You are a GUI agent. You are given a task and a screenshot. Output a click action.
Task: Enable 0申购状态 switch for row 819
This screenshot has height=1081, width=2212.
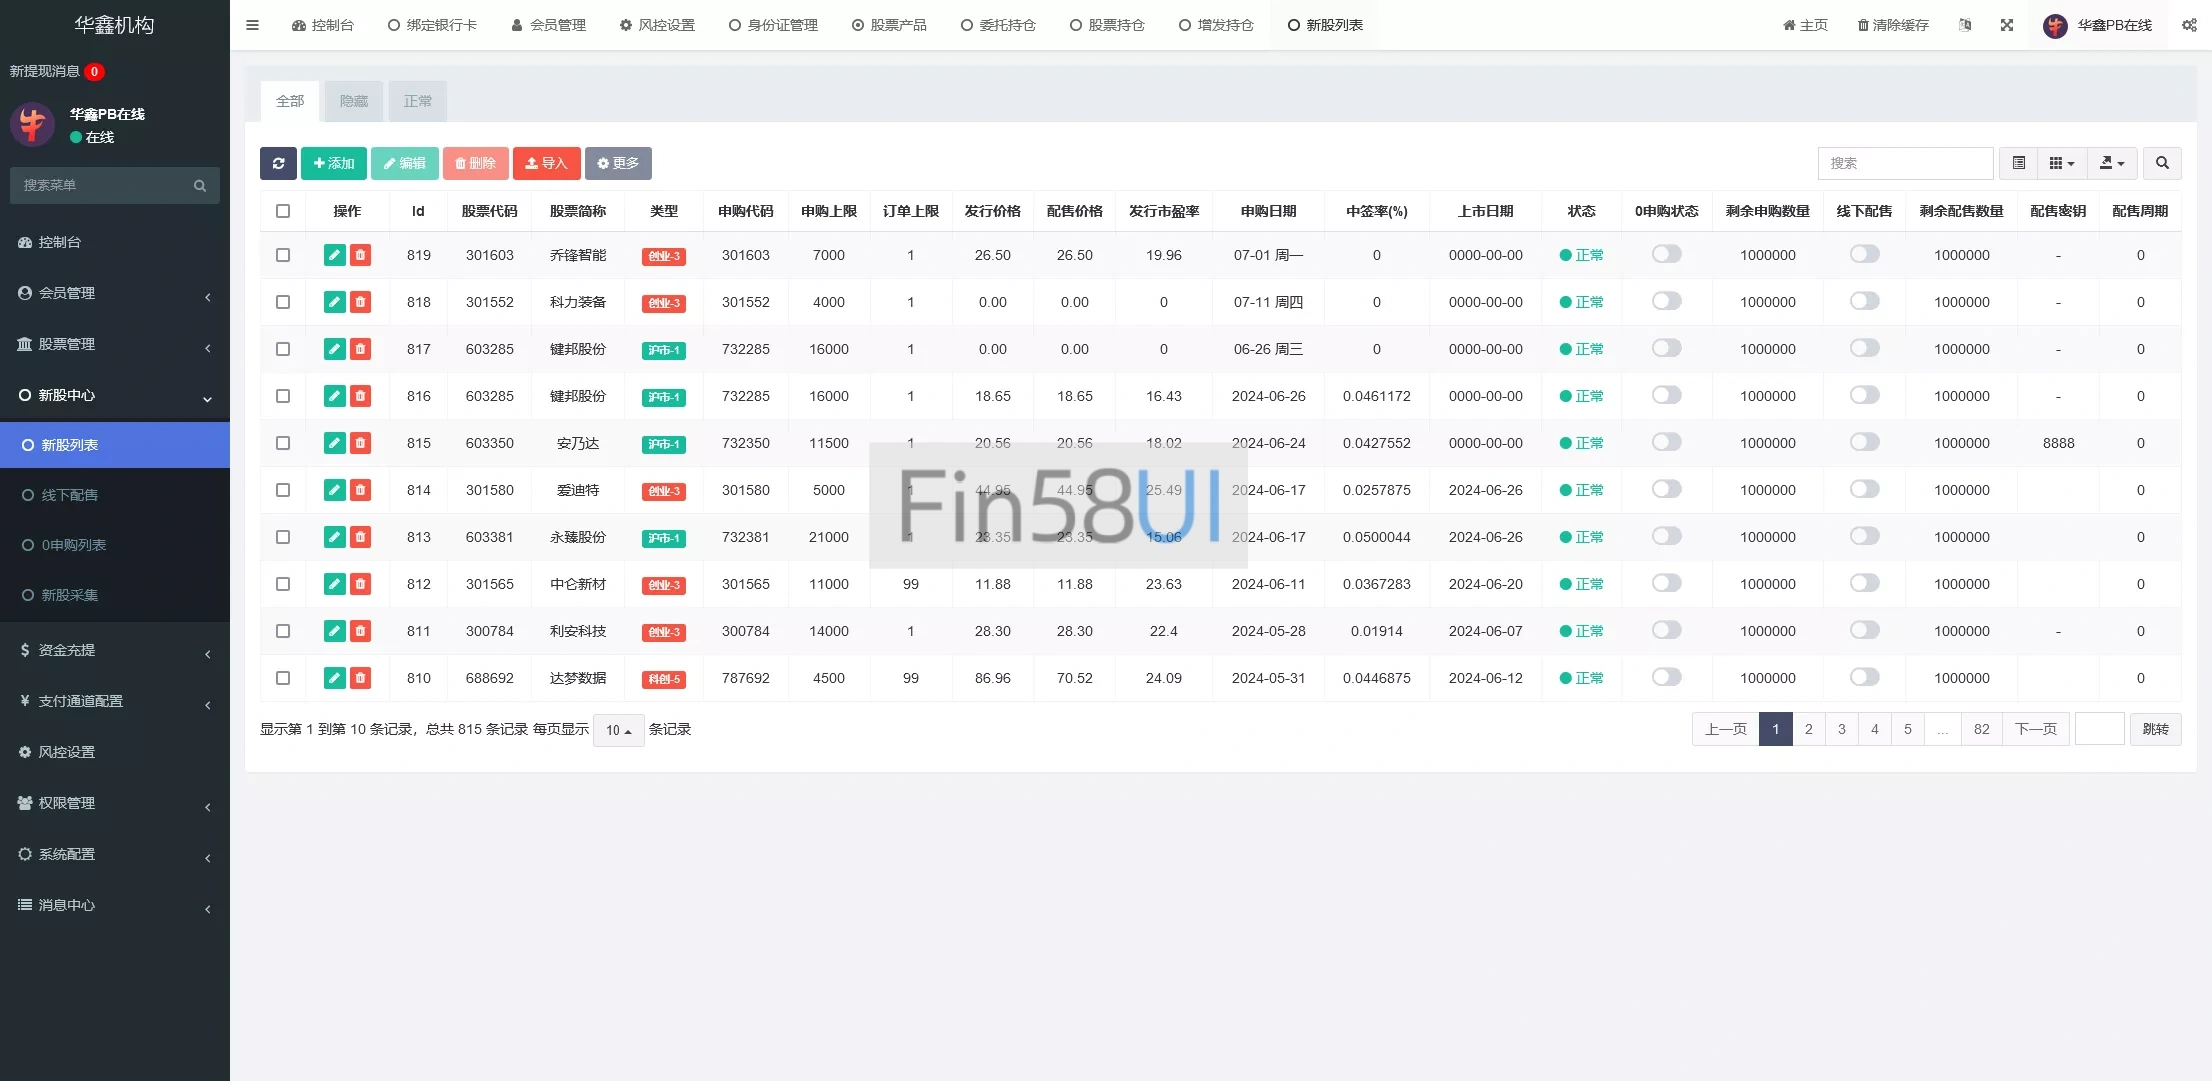coord(1666,254)
